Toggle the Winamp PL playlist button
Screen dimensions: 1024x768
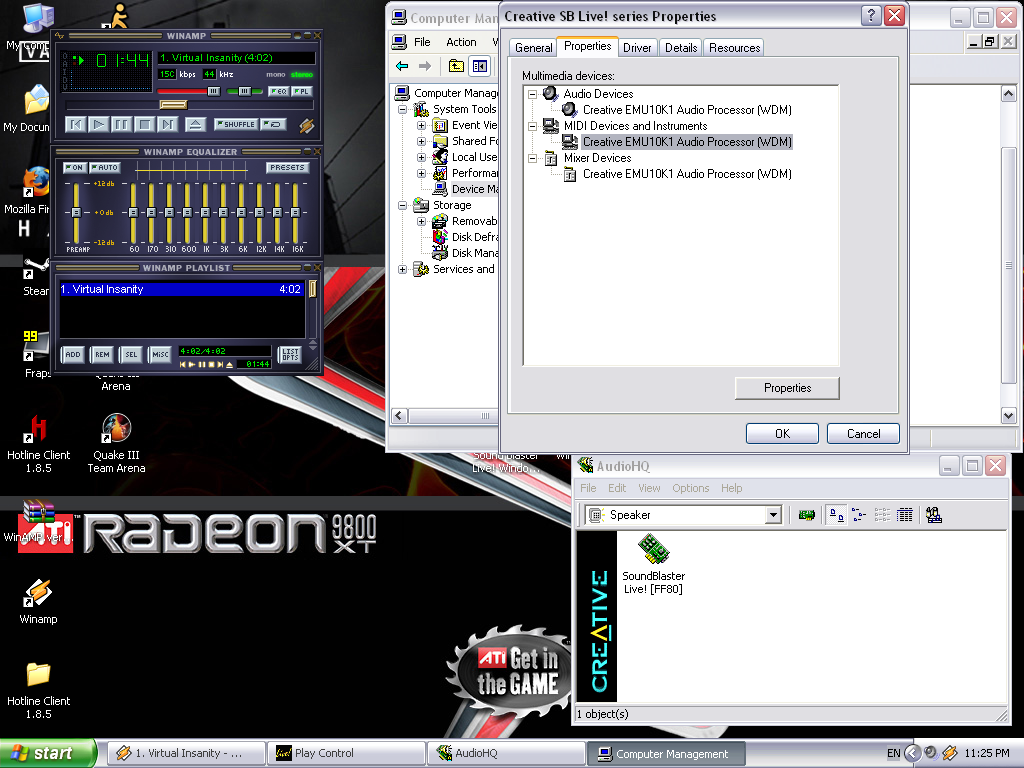[x=301, y=91]
